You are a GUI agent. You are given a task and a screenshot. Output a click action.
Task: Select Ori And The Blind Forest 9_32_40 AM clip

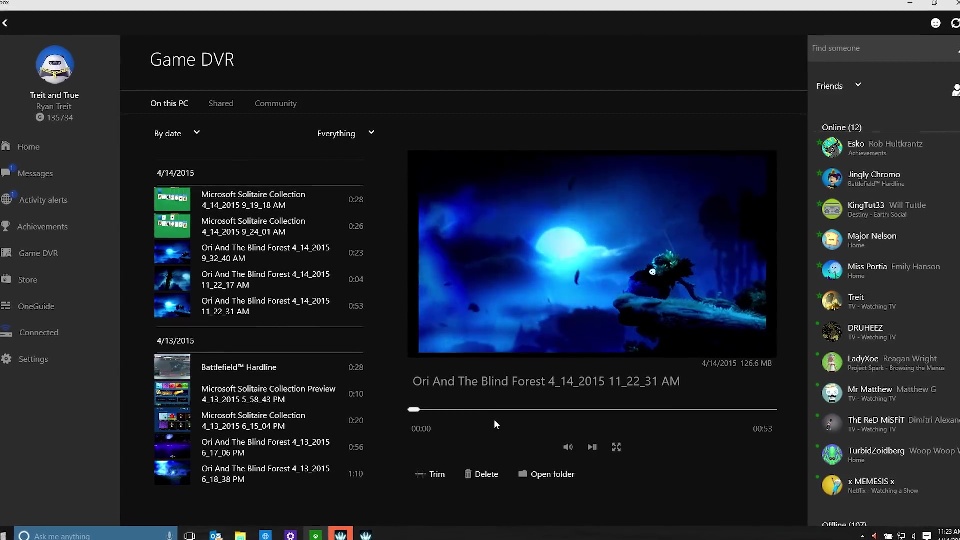tap(258, 253)
